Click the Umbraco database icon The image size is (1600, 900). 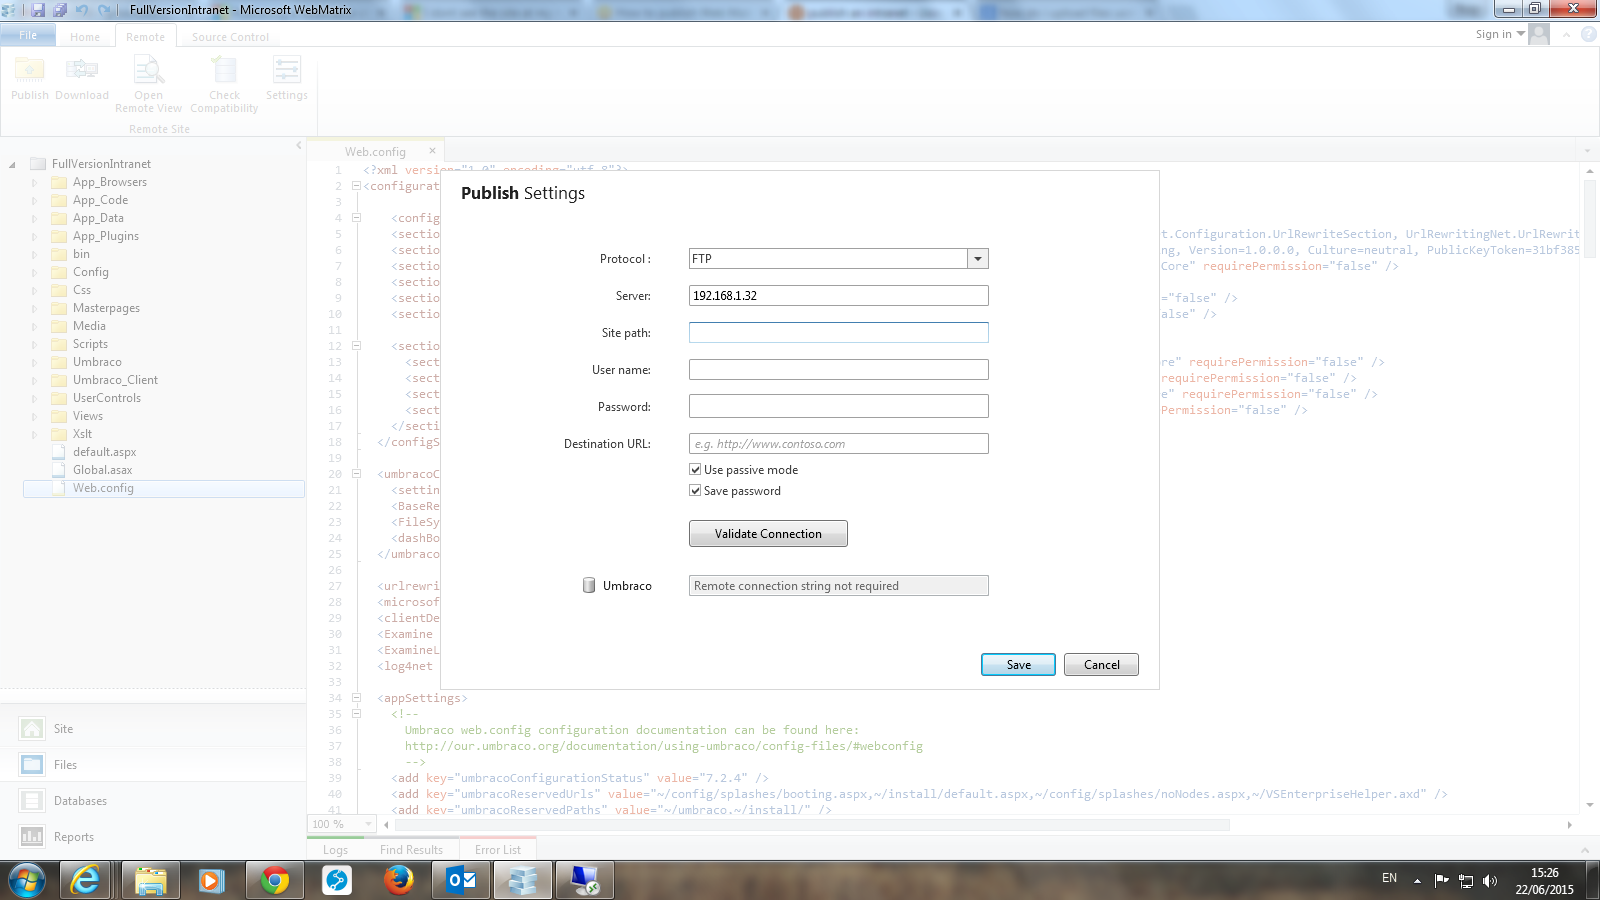coord(589,585)
